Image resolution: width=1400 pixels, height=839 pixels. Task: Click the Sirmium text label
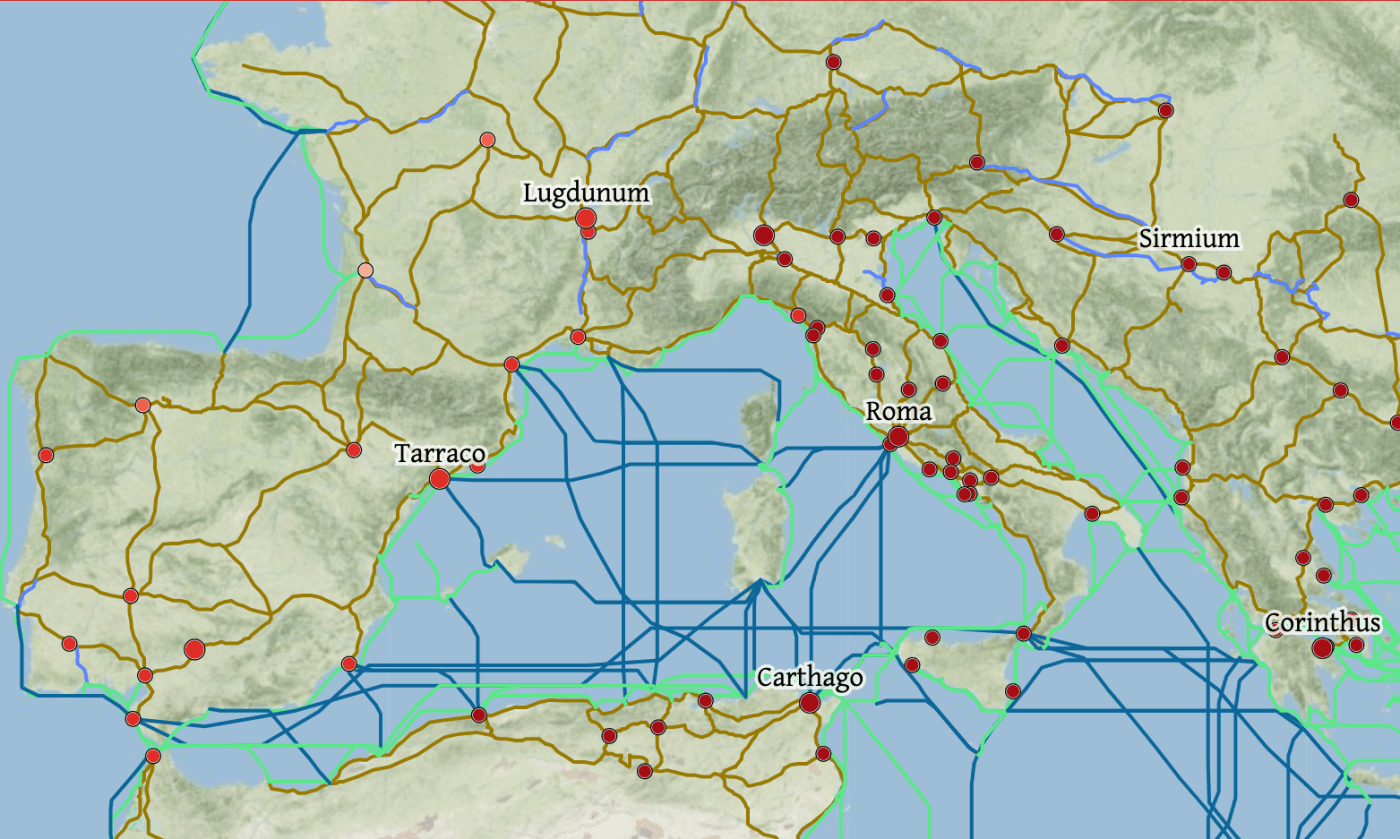[x=1188, y=239]
